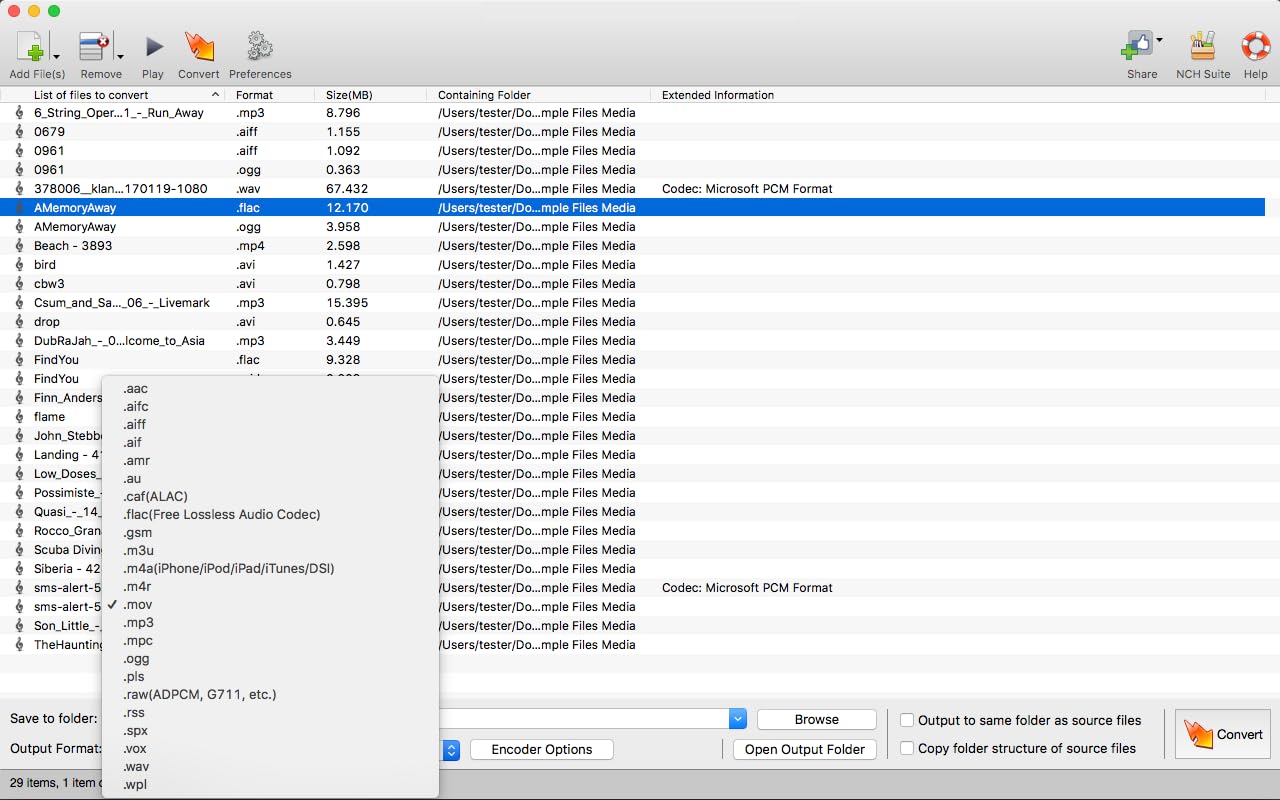Choose .flac(Free Lossless Audio Codec) format option
1280x800 pixels.
click(x=222, y=515)
